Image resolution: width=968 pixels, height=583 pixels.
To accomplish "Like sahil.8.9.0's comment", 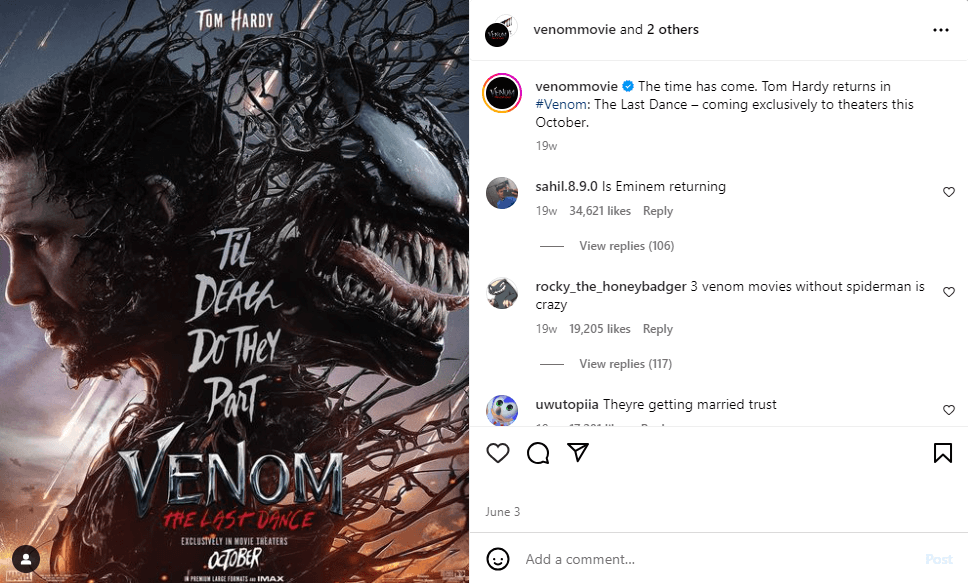I will click(x=949, y=192).
